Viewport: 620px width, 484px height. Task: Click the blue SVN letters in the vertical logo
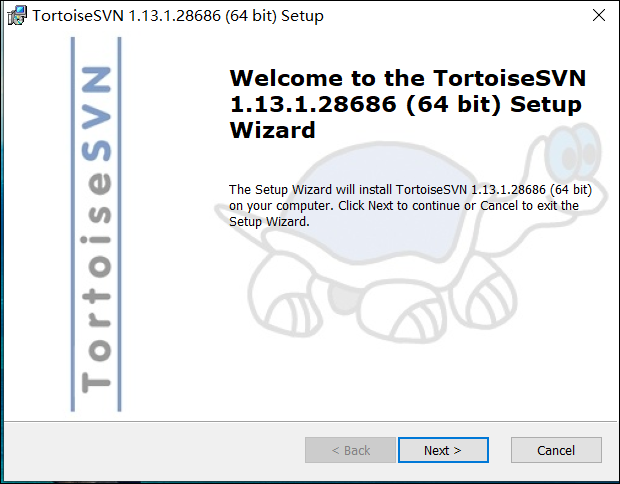click(x=96, y=114)
